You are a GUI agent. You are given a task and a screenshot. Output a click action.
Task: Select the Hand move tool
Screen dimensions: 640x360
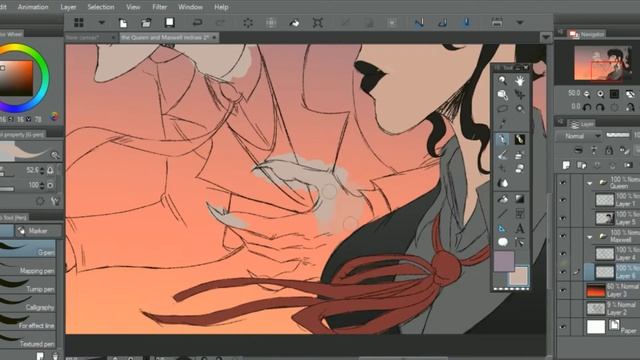(520, 80)
